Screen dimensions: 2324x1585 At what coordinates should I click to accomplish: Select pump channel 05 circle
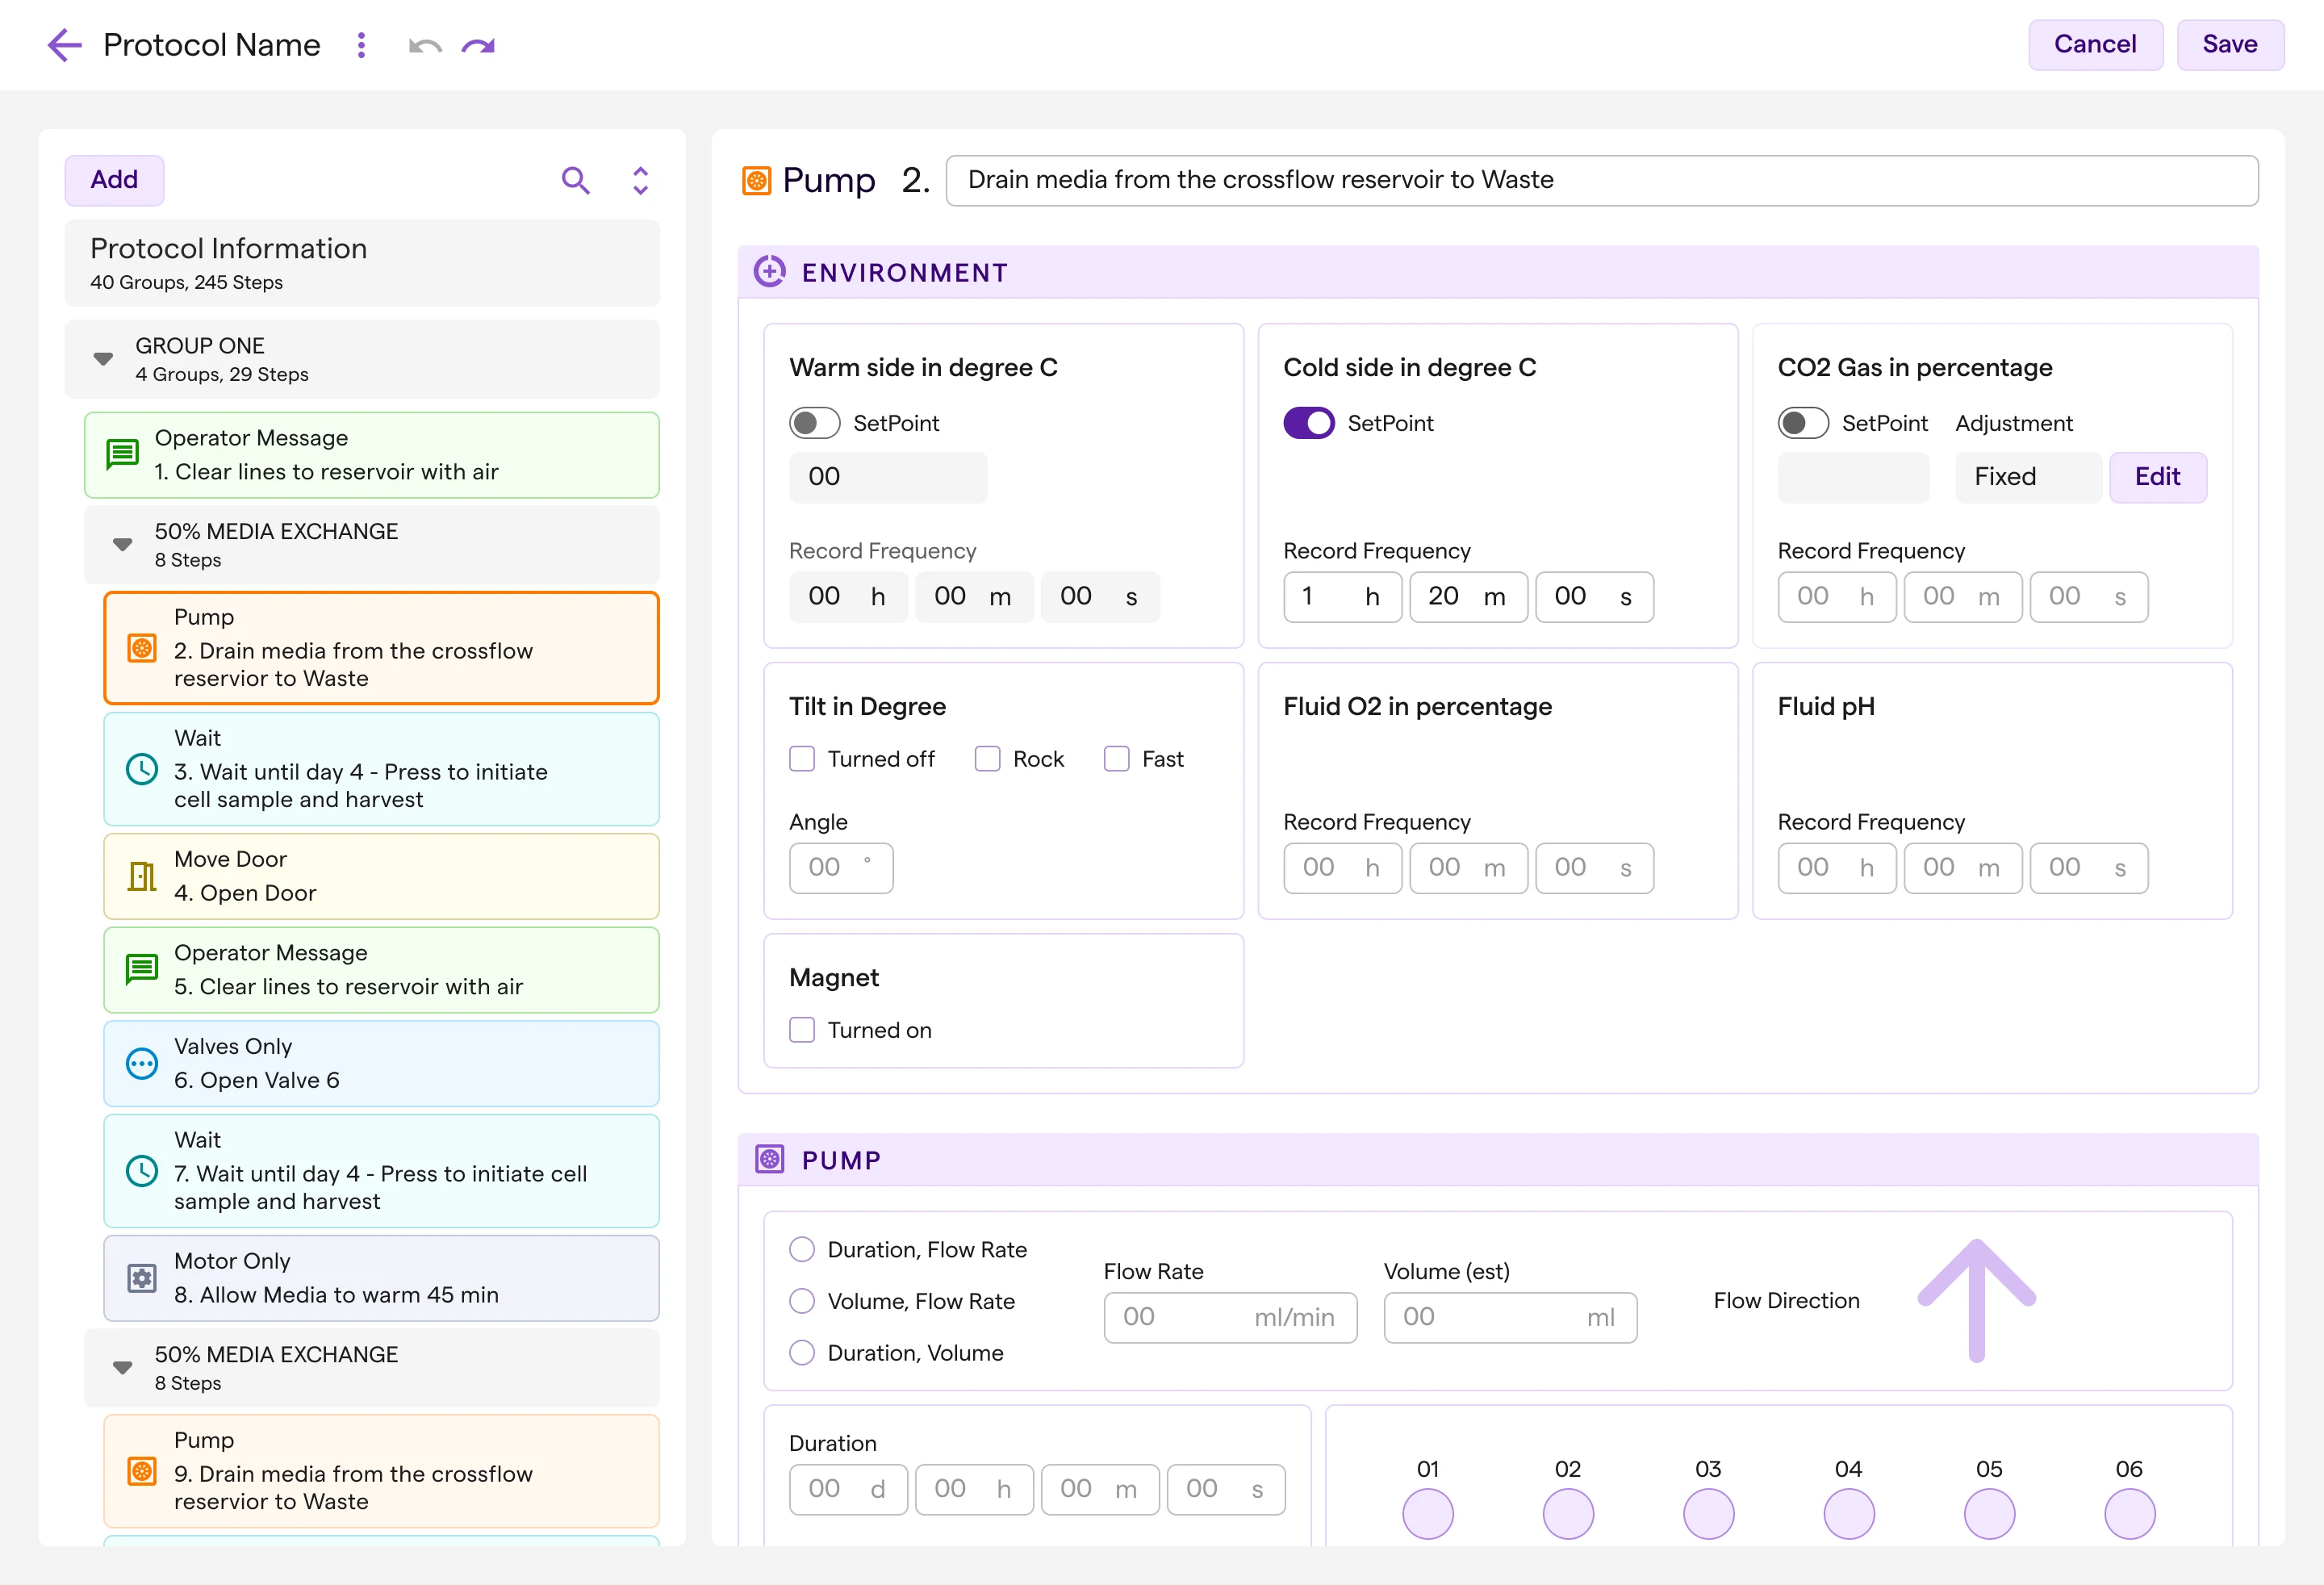point(1989,1514)
